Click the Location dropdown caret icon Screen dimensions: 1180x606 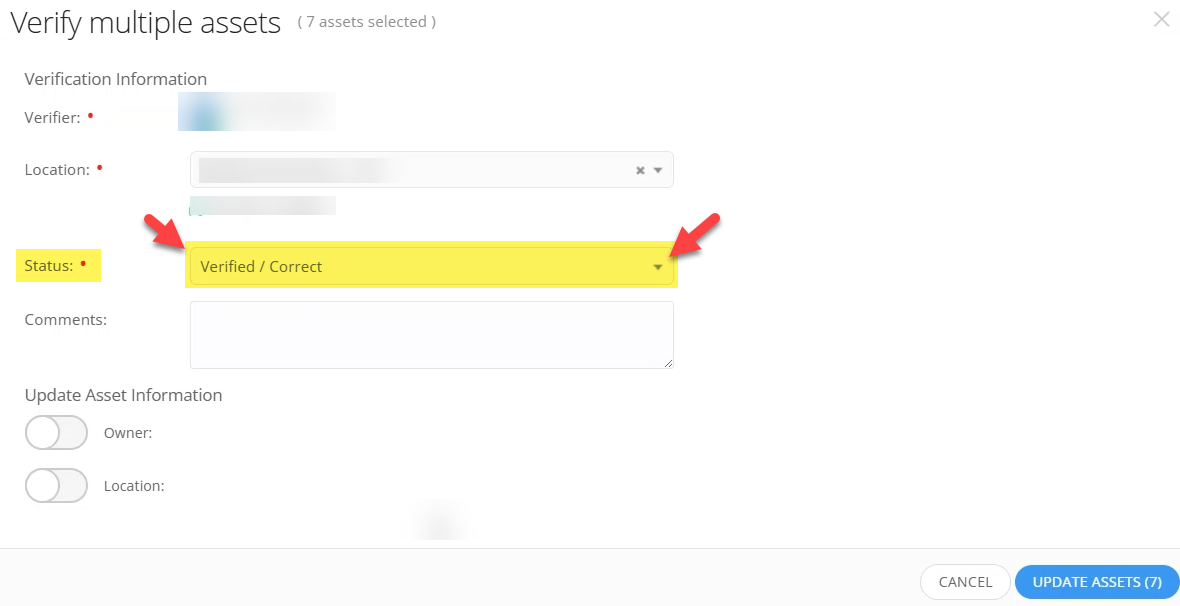pos(658,170)
